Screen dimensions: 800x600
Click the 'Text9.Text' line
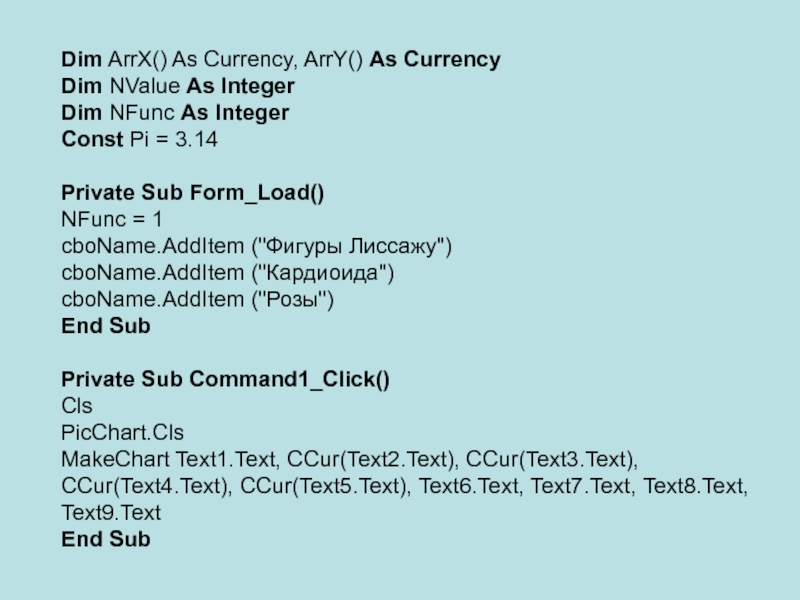click(x=111, y=514)
